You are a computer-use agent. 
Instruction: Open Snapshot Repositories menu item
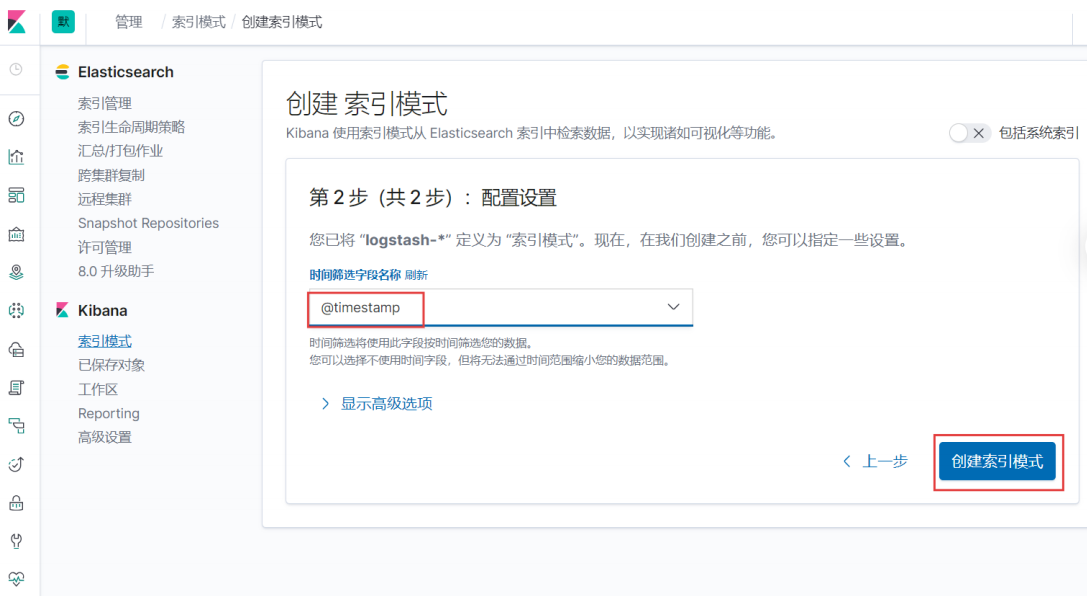pyautogui.click(x=148, y=223)
